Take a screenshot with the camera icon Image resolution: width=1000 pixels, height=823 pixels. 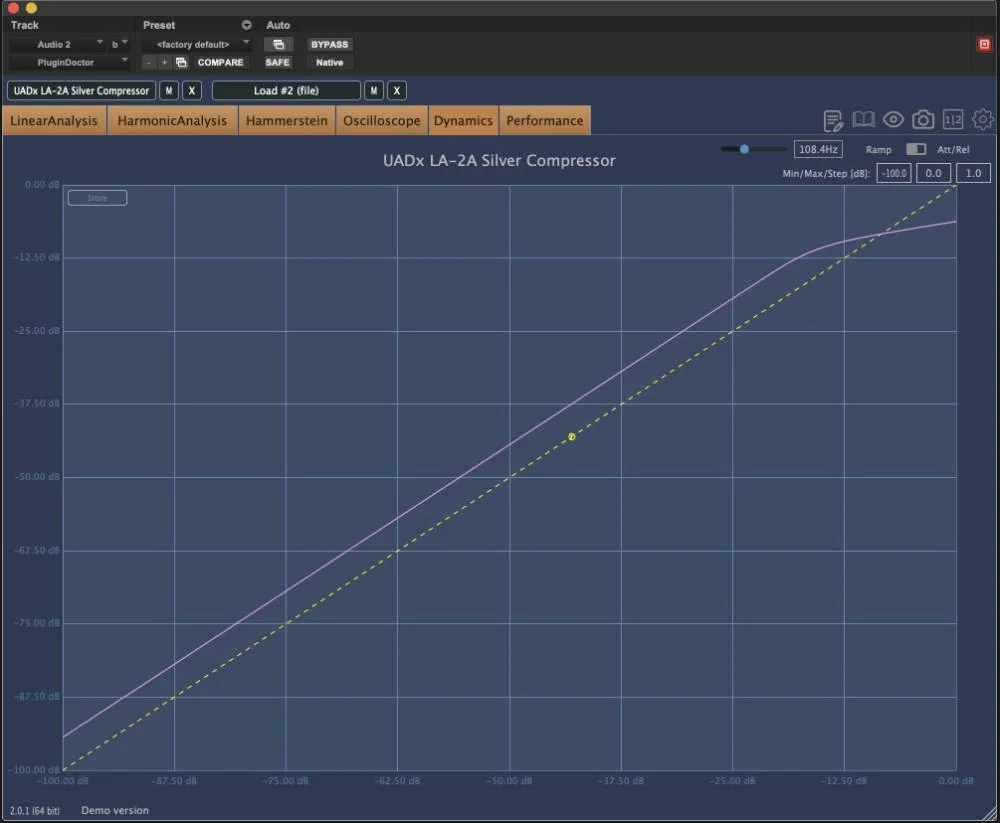[923, 119]
